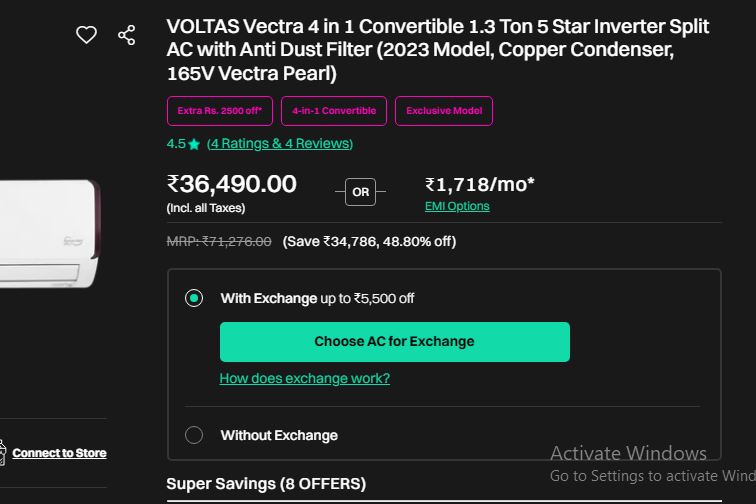
Task: Click the Extra Rs. 2500 off tag
Action: click(x=220, y=111)
